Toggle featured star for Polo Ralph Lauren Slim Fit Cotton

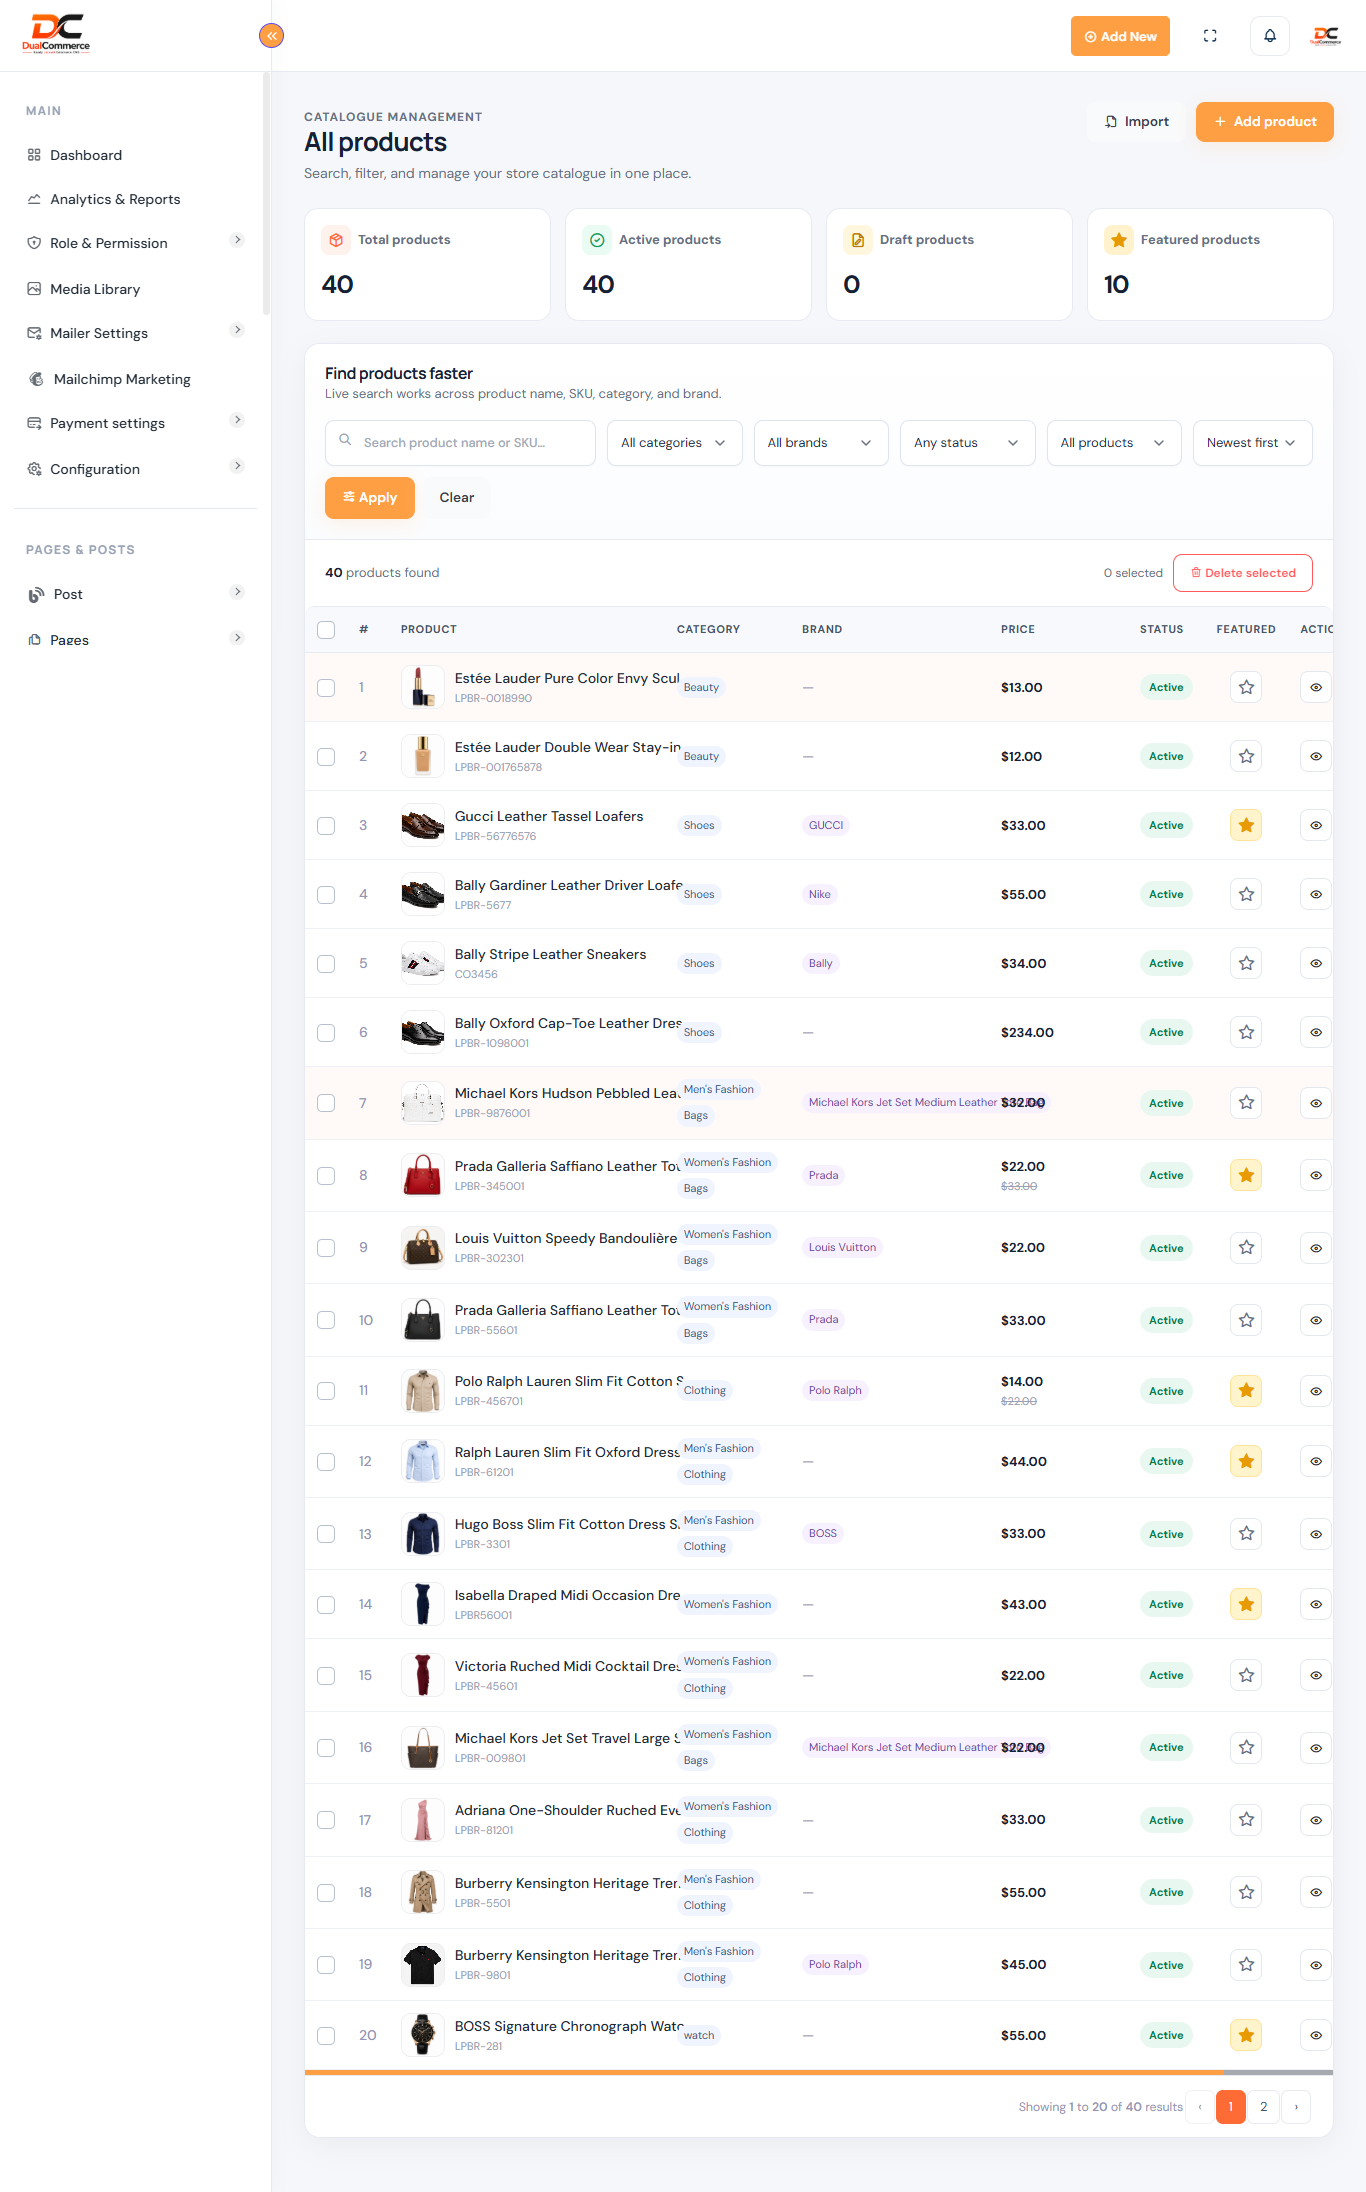pos(1246,1391)
